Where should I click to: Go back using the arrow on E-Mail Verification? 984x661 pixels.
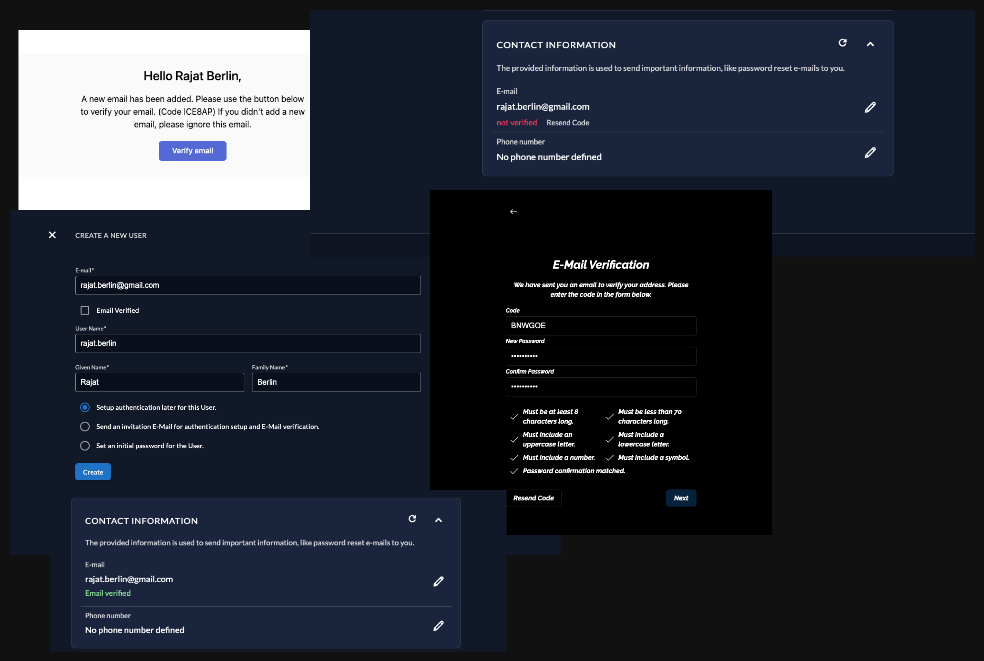(513, 212)
